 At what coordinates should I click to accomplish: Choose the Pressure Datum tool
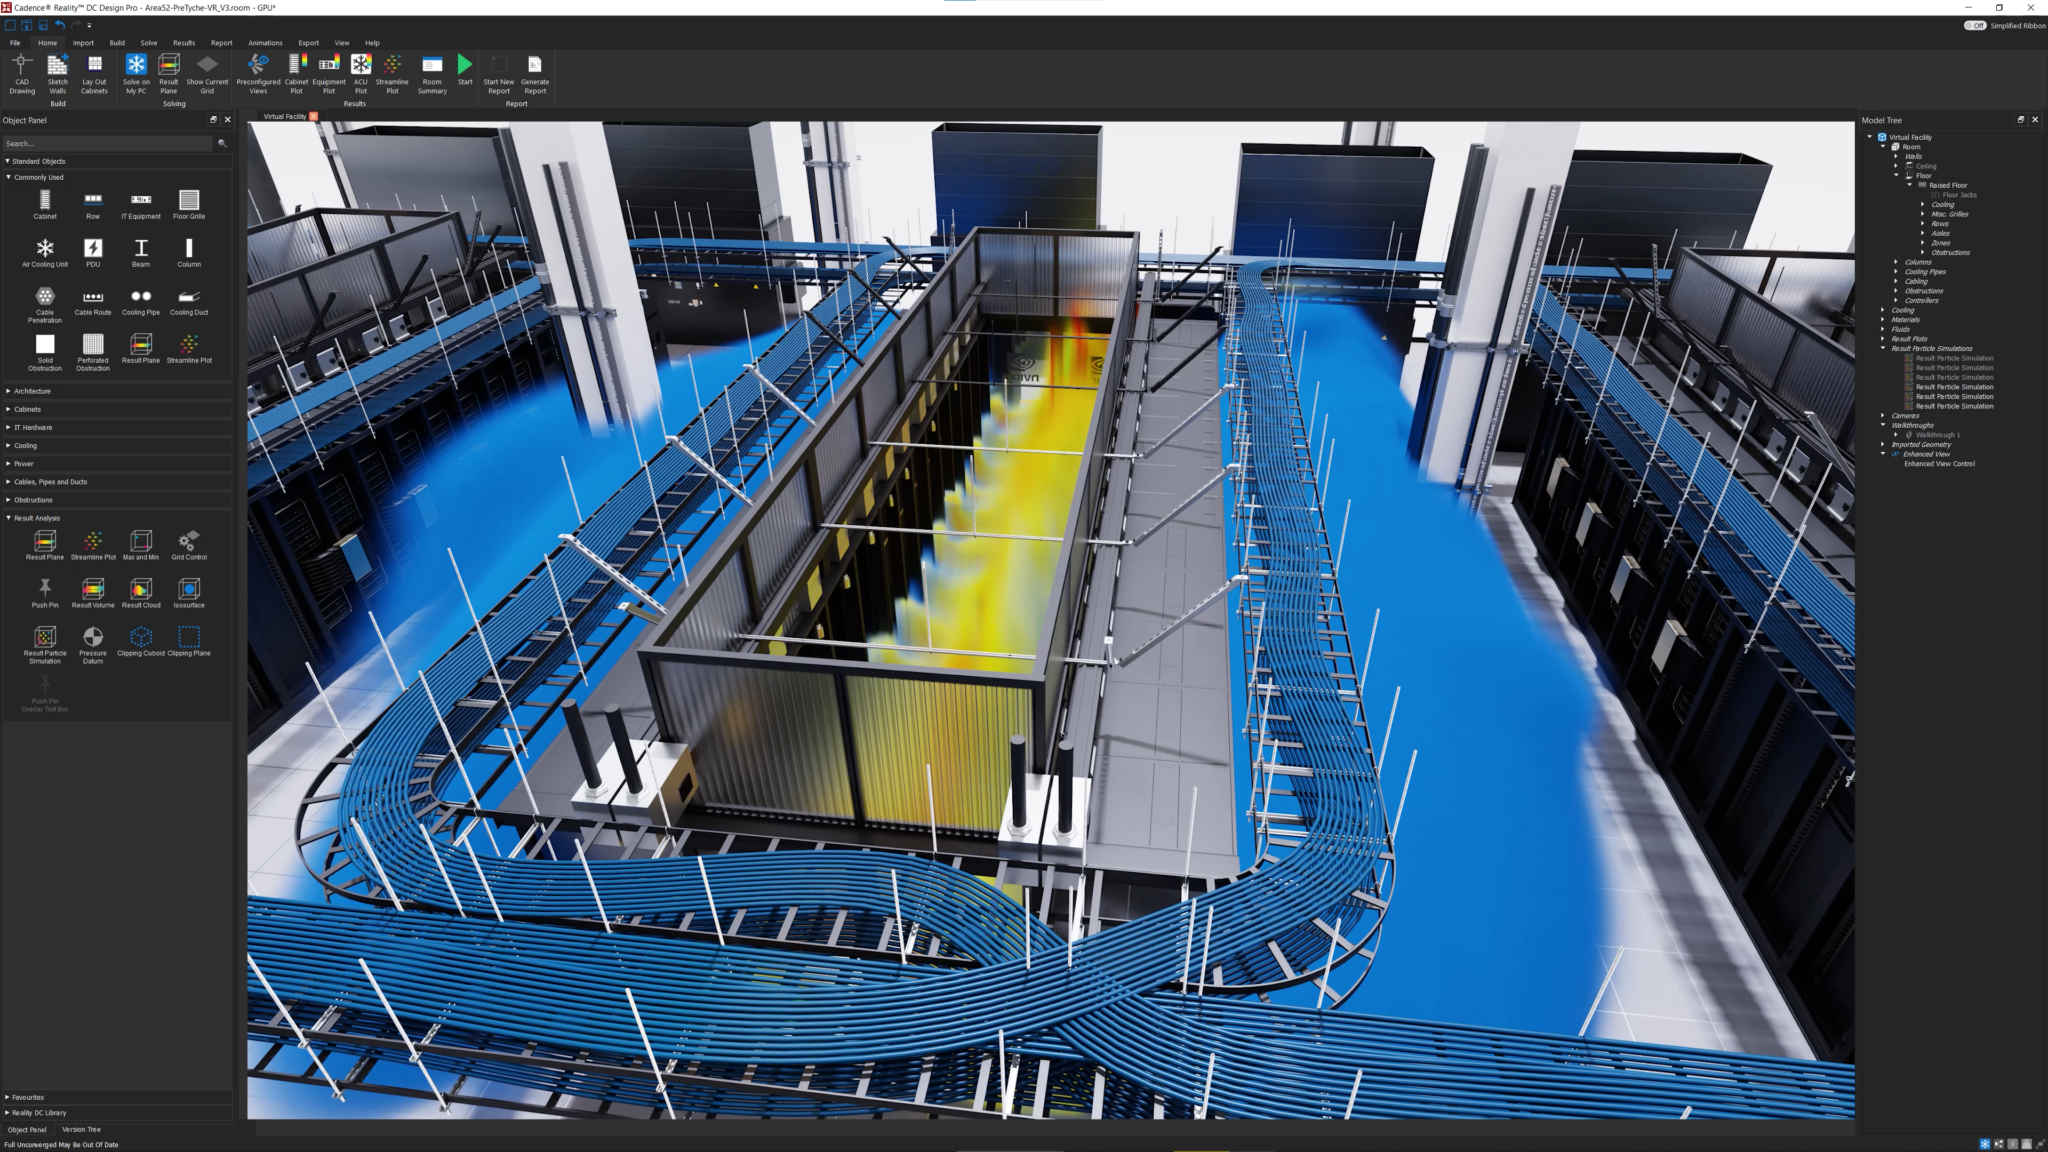[x=93, y=645]
